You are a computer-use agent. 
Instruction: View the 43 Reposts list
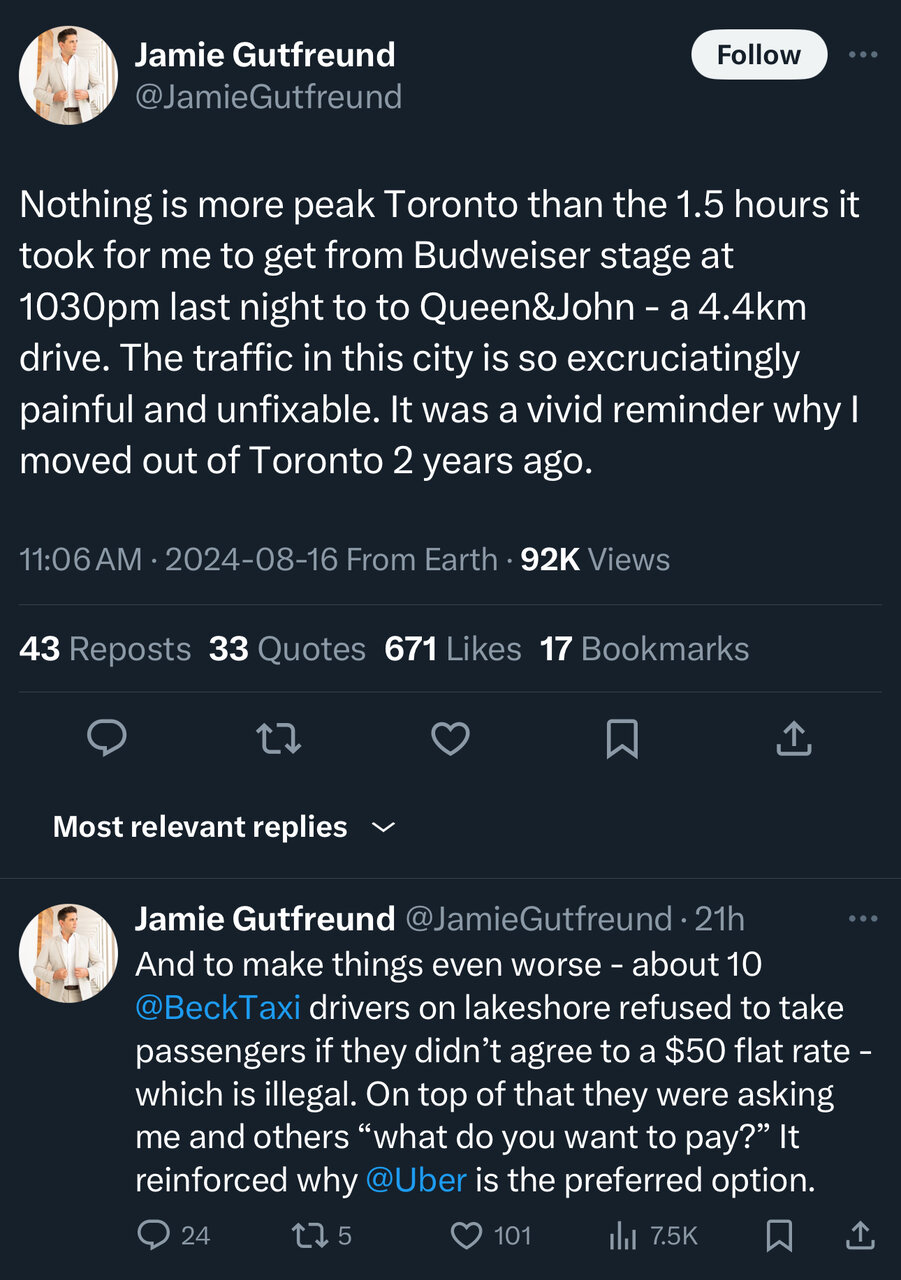coord(105,649)
